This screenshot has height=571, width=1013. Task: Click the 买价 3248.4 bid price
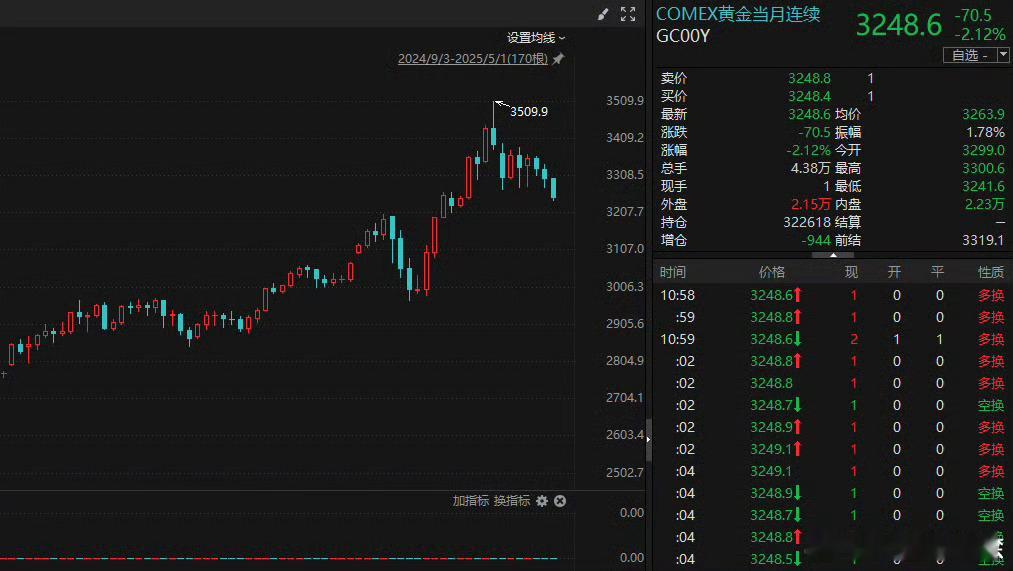point(809,96)
